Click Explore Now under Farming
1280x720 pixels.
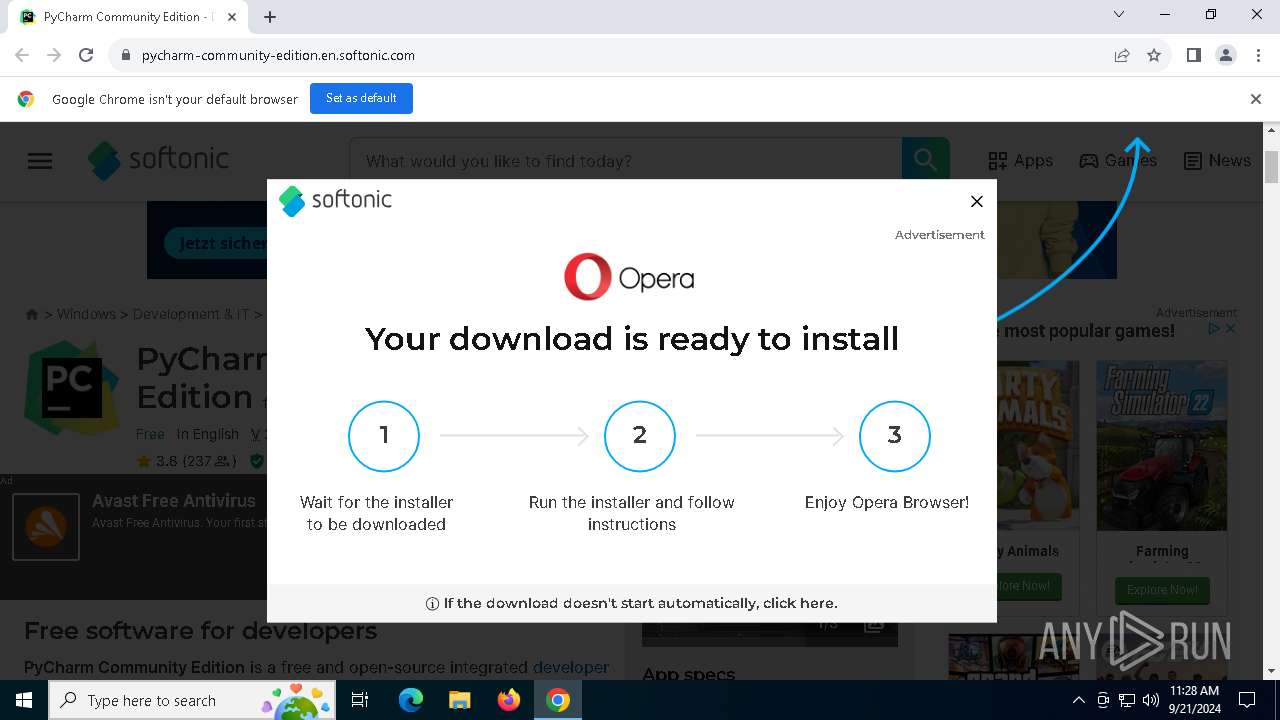click(1162, 589)
